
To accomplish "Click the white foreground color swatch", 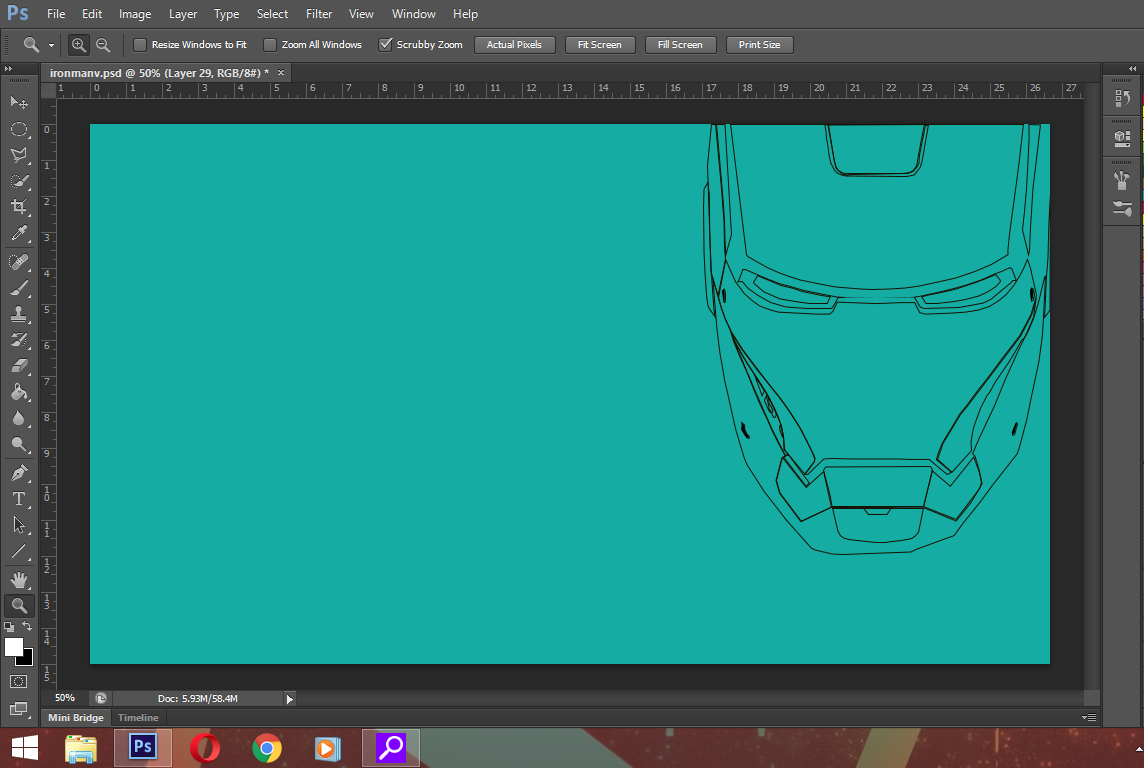I will (x=12, y=646).
